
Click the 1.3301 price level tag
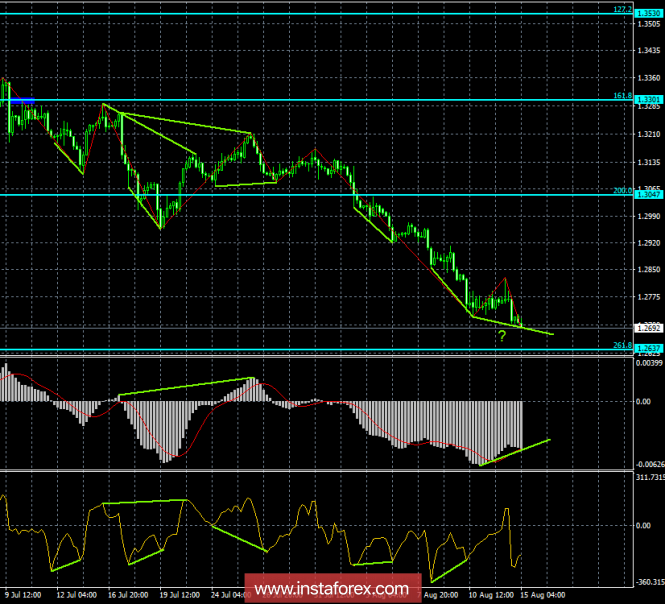click(x=650, y=99)
